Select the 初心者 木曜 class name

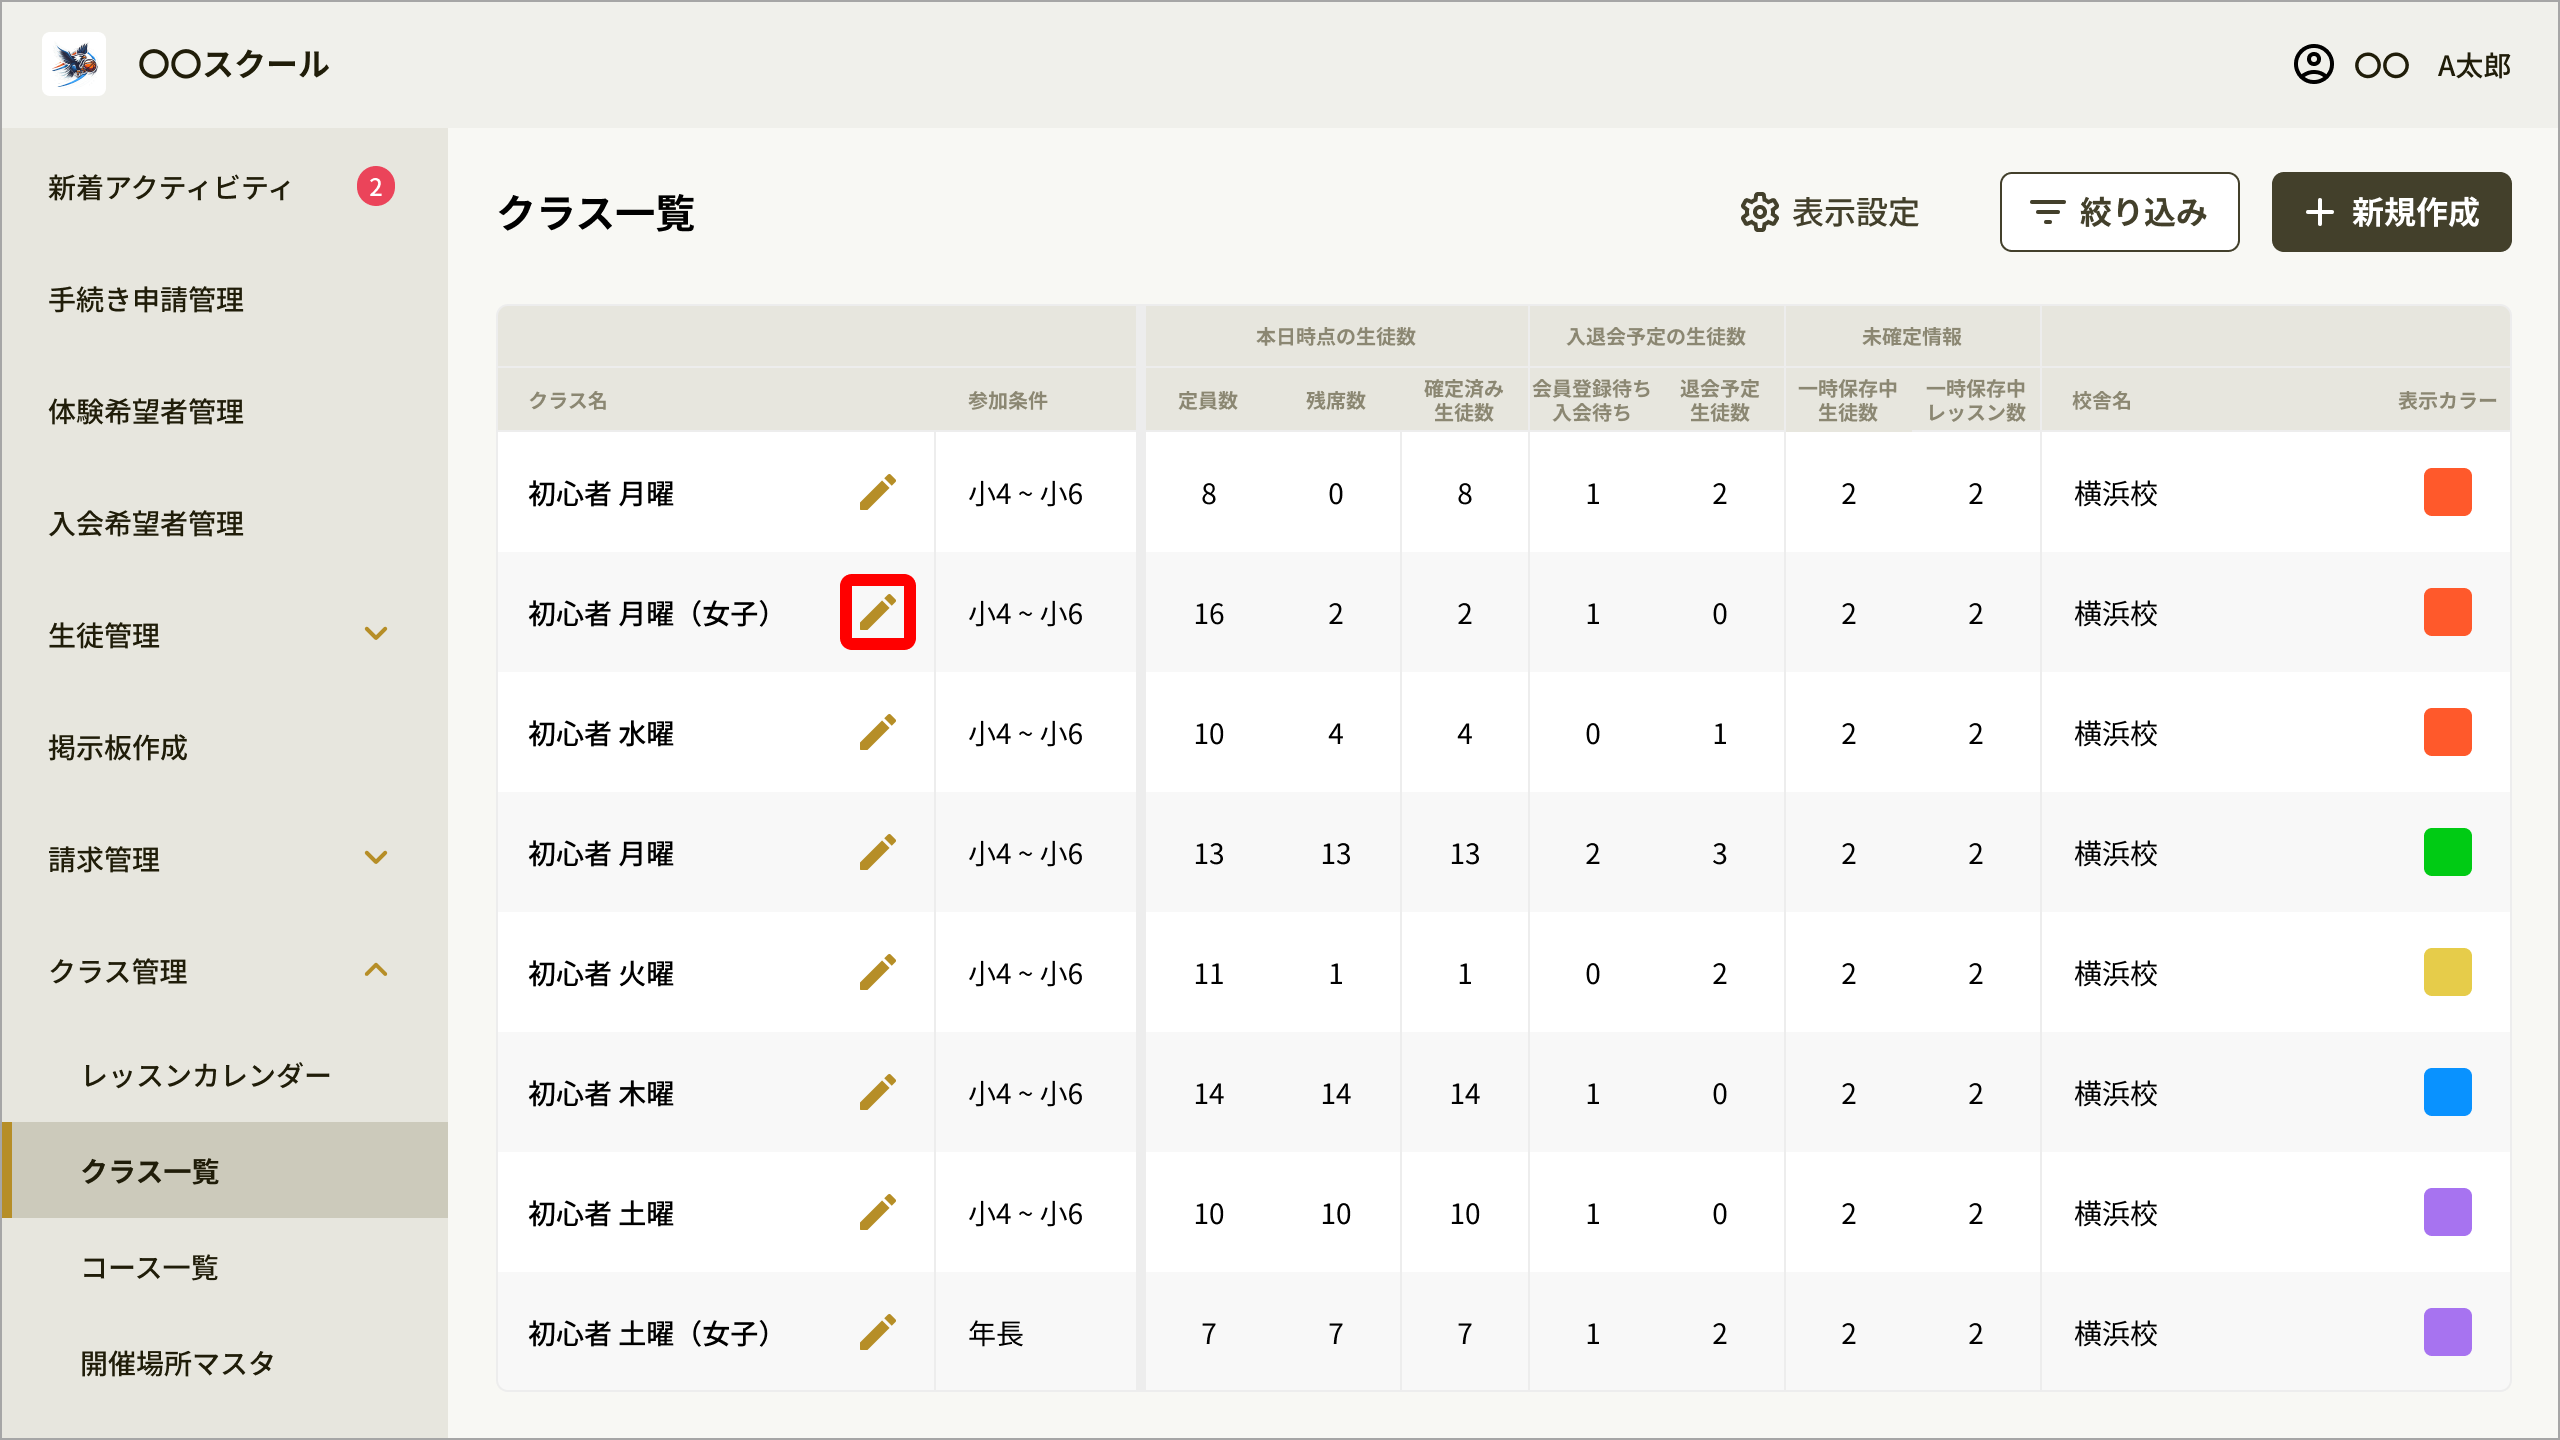[x=601, y=1093]
